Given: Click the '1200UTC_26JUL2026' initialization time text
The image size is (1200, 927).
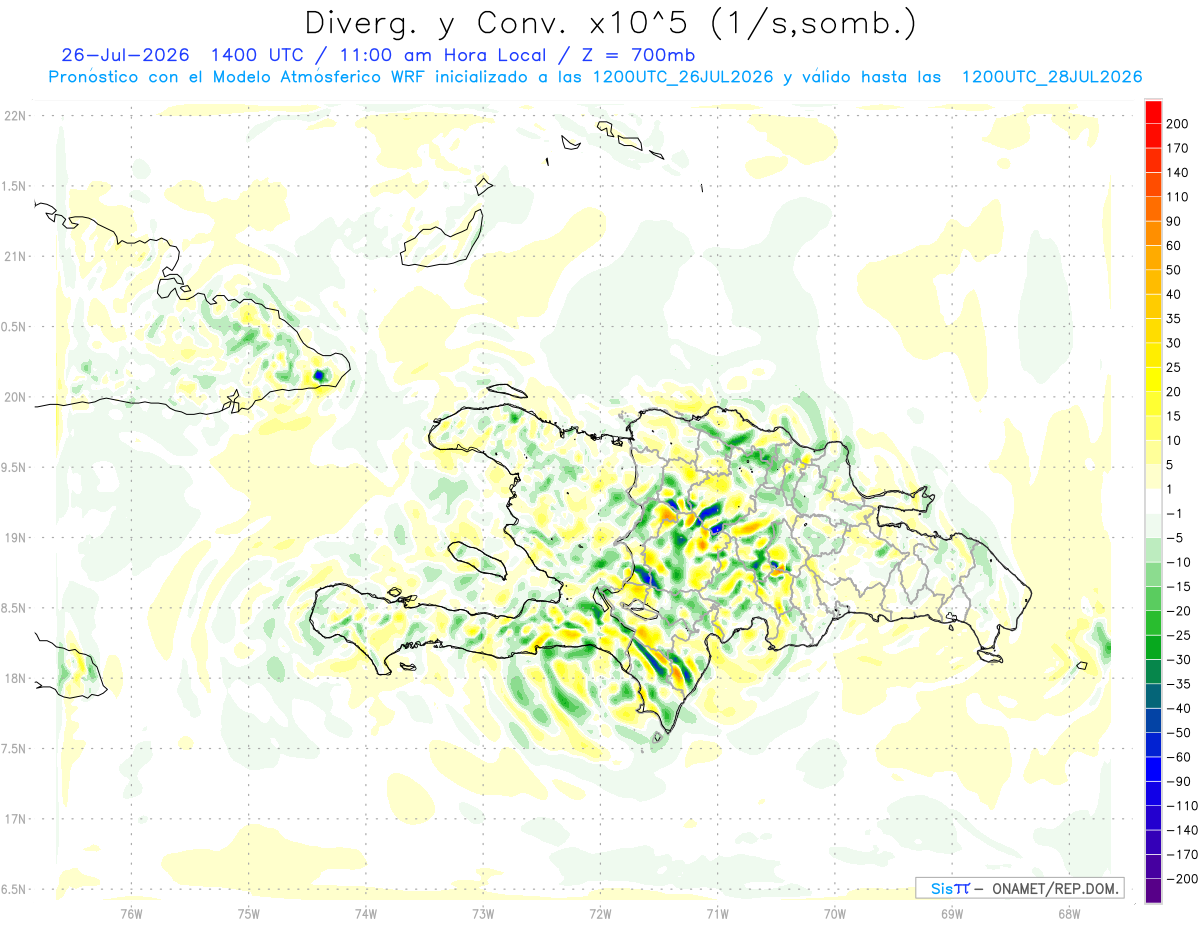Looking at the screenshot, I should pos(683,77).
